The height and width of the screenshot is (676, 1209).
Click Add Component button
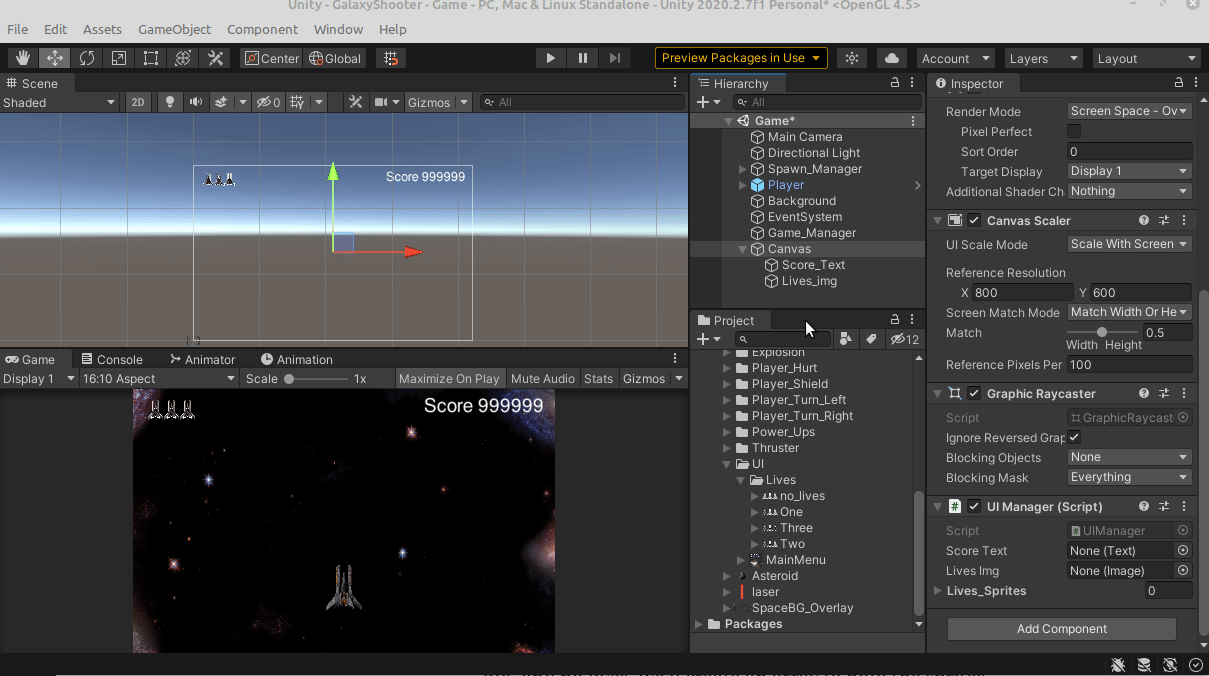[1061, 629]
